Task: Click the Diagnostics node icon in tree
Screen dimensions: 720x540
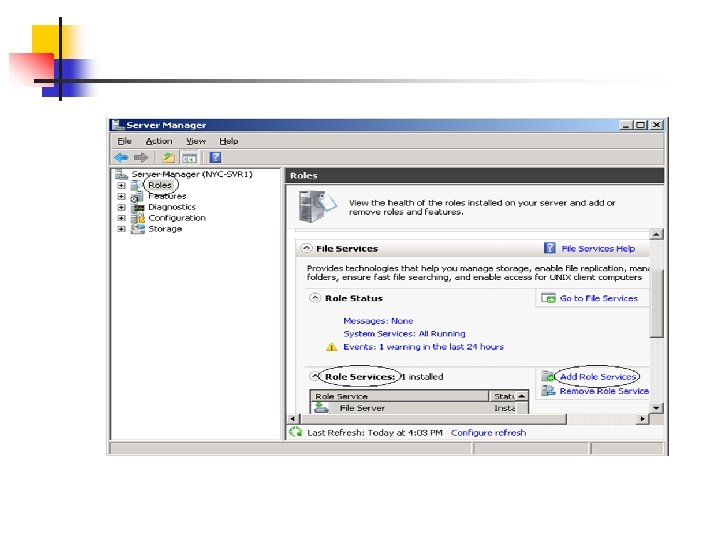Action: coord(137,208)
